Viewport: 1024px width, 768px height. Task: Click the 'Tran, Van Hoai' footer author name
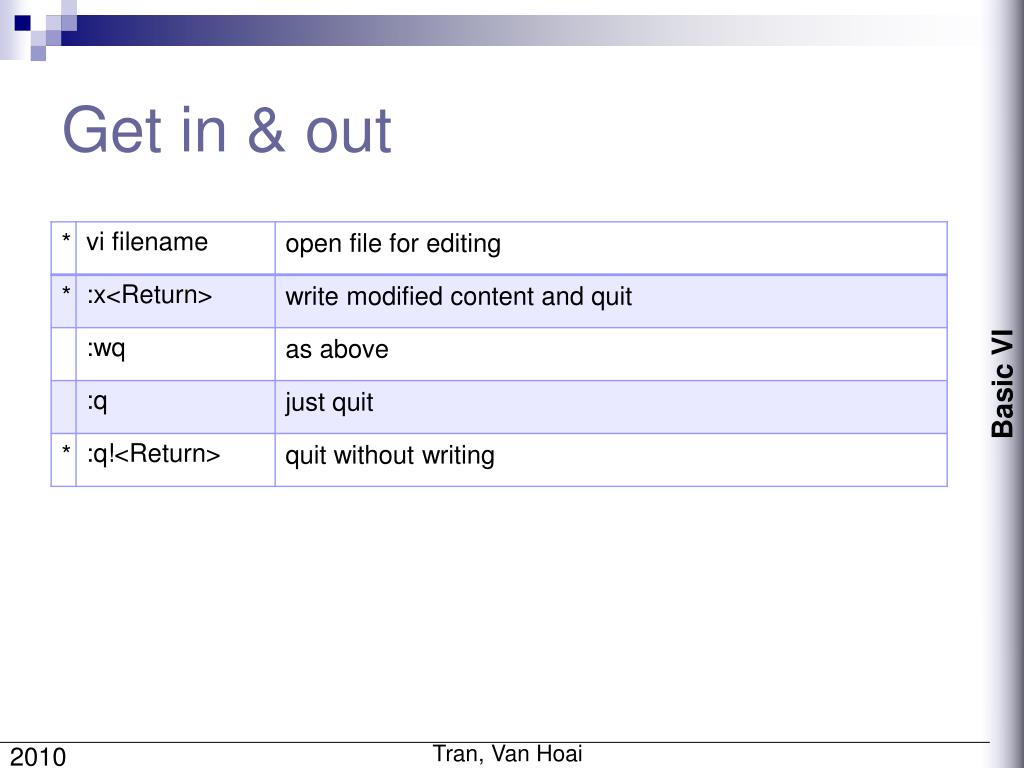coord(507,753)
